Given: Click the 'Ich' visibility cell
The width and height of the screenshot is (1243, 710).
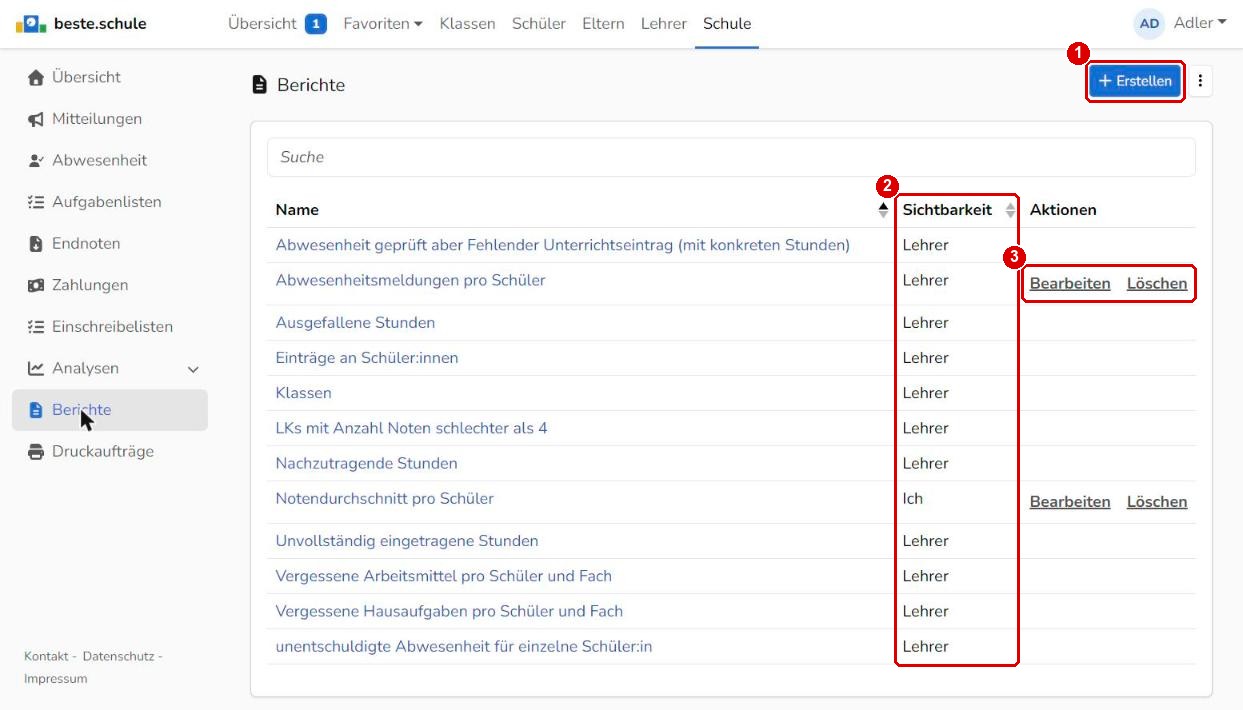Looking at the screenshot, I should [x=913, y=498].
